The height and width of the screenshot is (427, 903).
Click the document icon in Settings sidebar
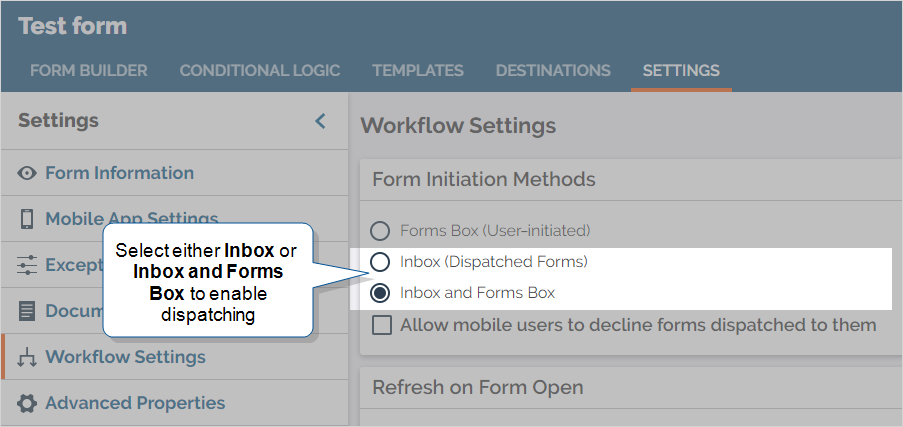point(27,311)
